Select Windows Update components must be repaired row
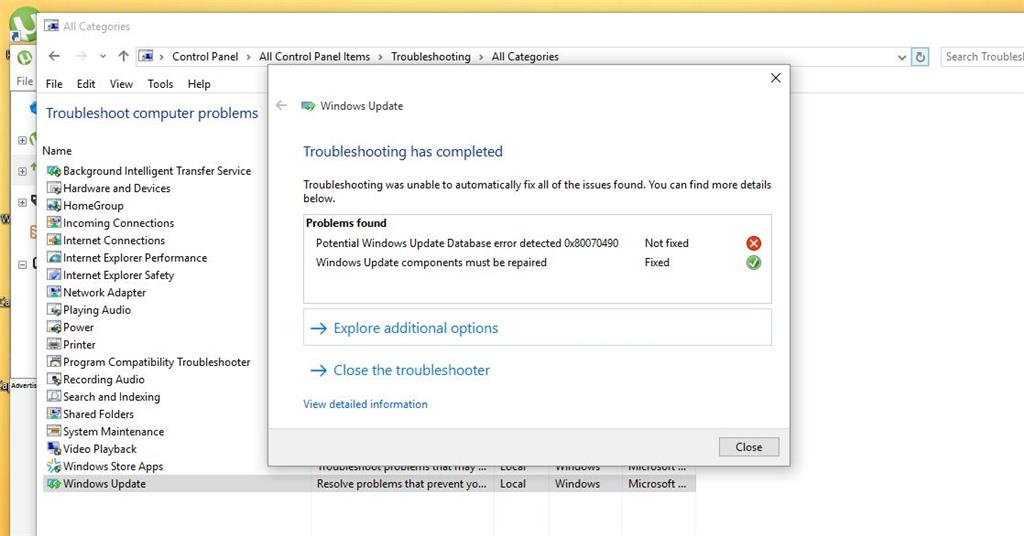Screen dimensions: 1024x536 (537, 262)
